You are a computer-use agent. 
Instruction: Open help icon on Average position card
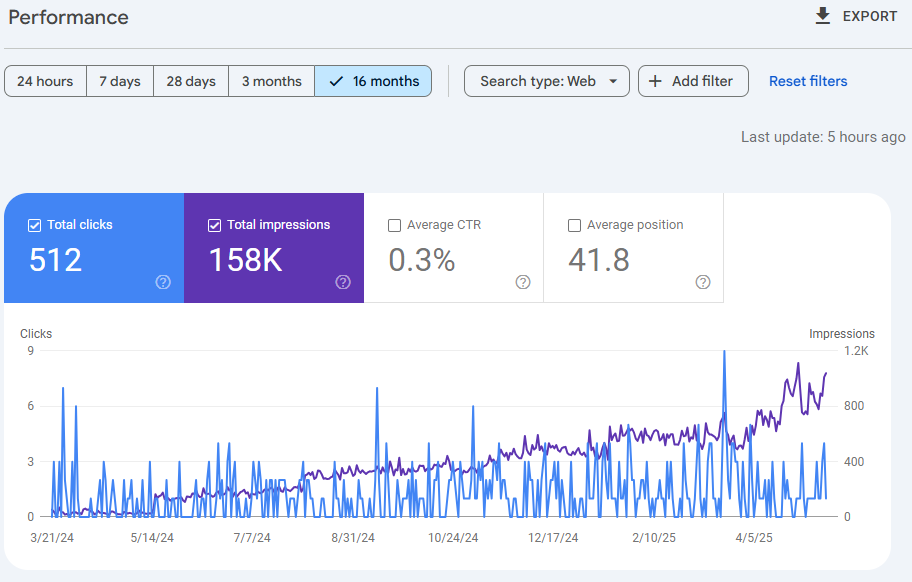click(702, 283)
